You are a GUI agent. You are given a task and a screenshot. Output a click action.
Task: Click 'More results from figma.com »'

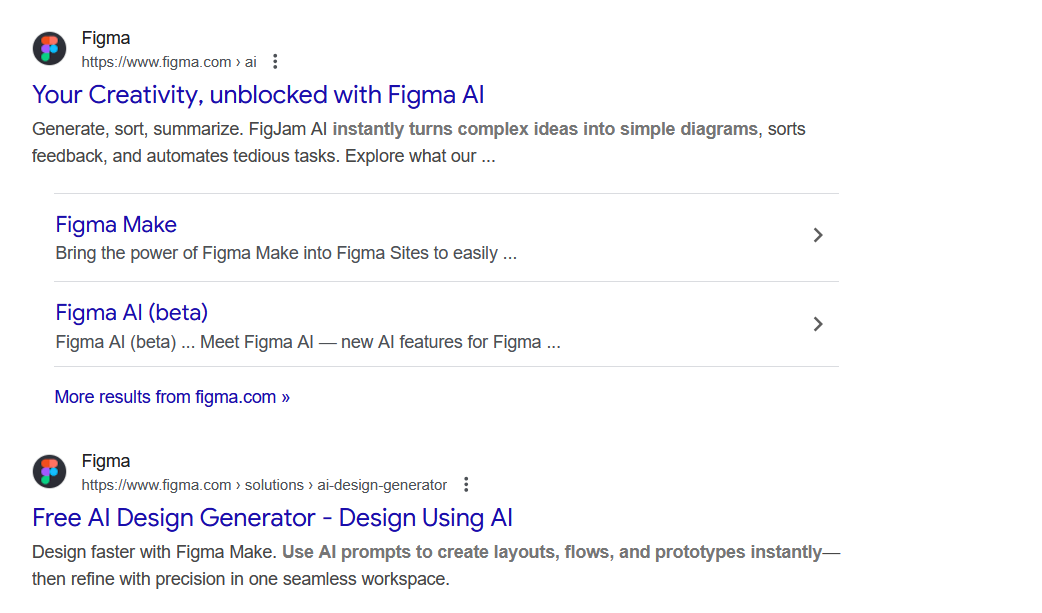(x=172, y=397)
